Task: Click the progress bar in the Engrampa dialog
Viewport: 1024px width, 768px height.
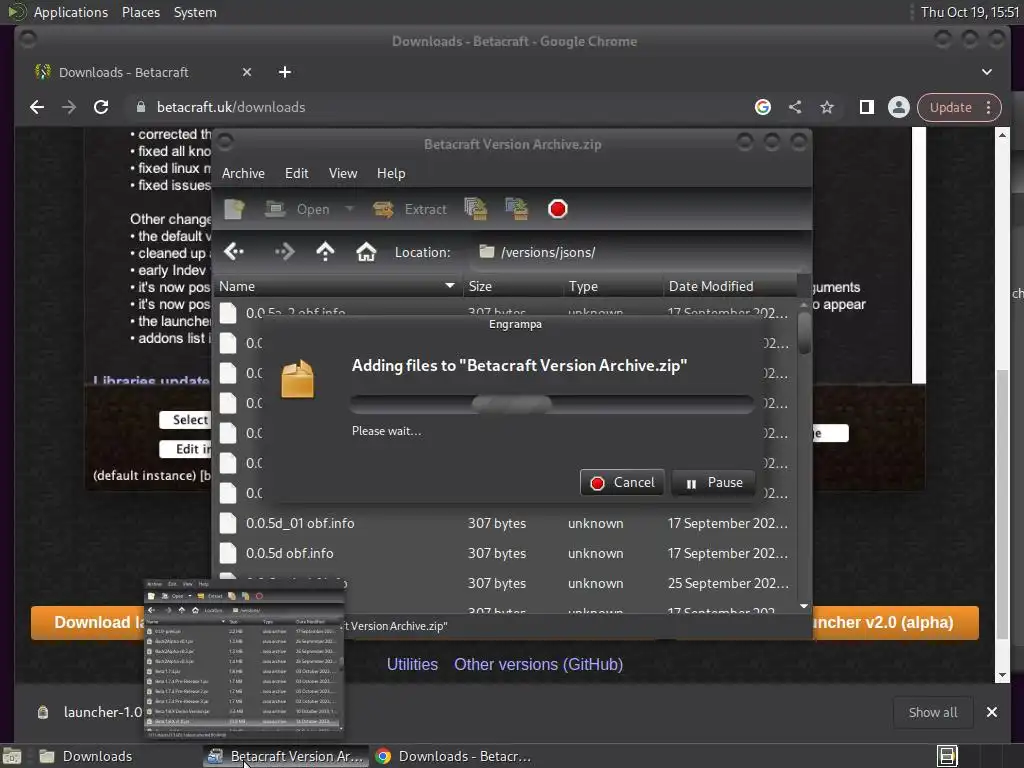Action: 552,404
